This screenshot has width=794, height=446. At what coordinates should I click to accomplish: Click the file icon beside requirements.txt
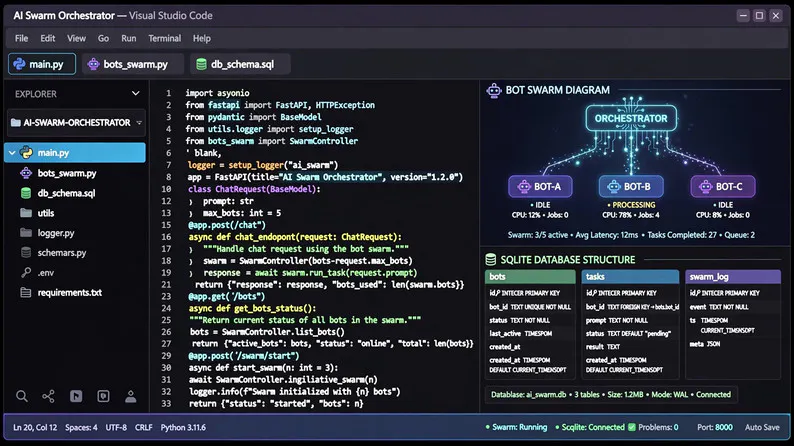(26, 293)
